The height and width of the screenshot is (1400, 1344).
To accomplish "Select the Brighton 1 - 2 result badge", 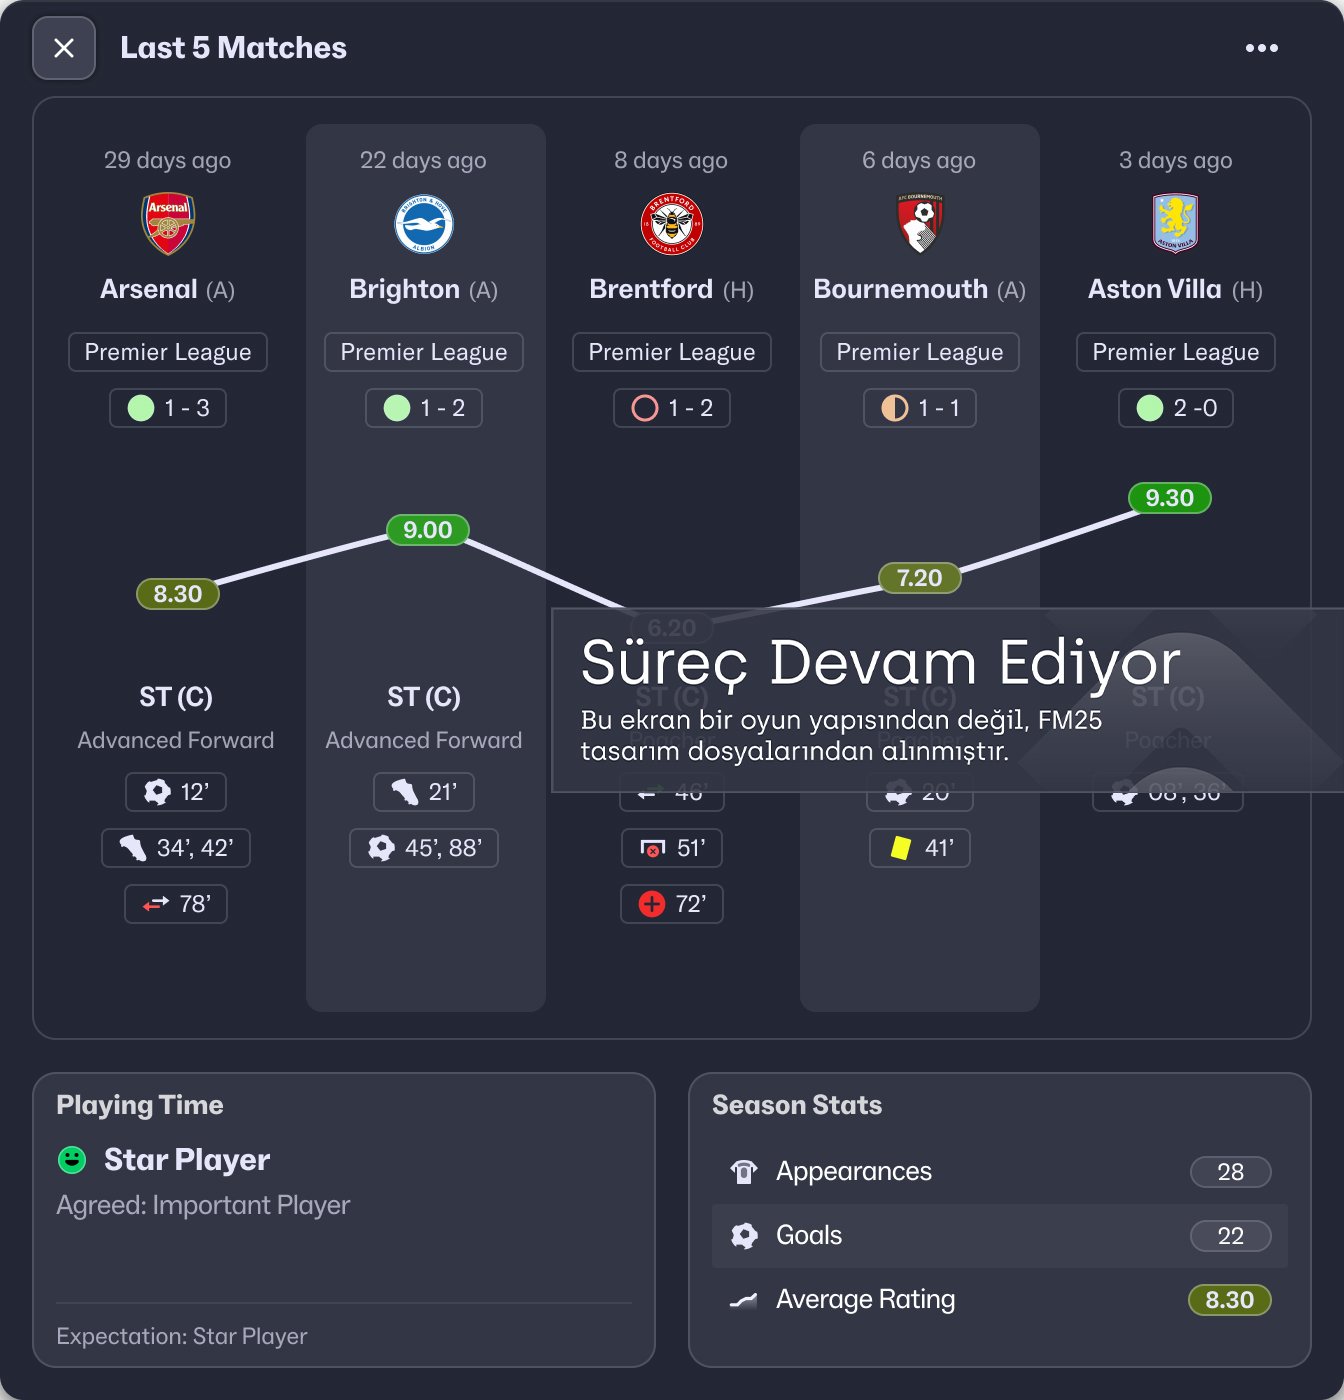I will point(424,408).
